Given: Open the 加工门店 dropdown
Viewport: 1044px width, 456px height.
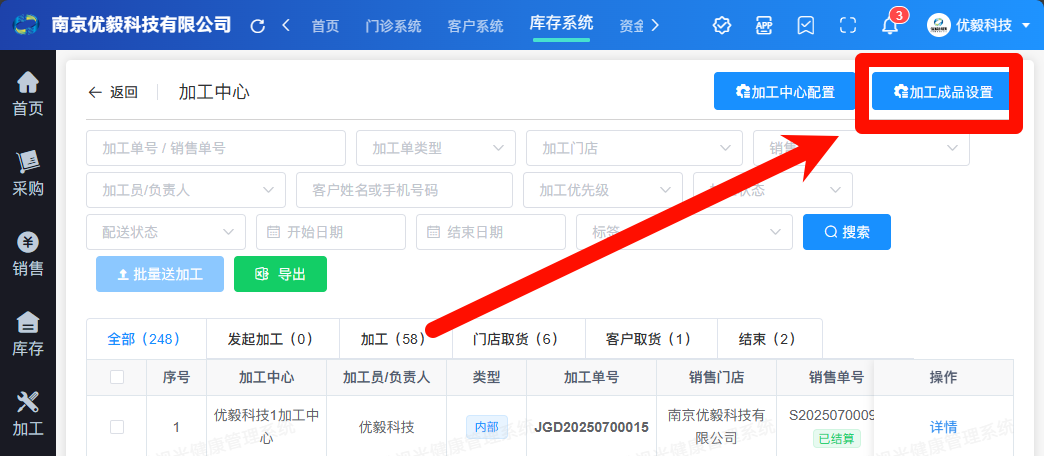Looking at the screenshot, I should [634, 148].
